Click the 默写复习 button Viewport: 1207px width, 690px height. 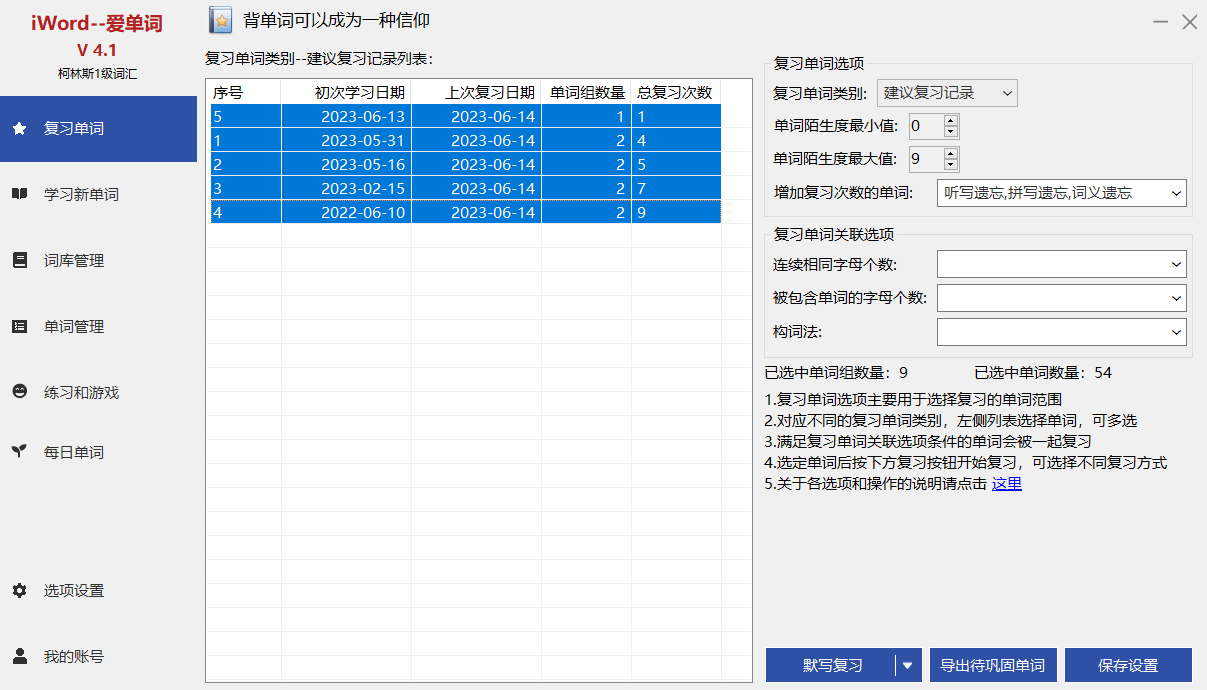tap(832, 666)
